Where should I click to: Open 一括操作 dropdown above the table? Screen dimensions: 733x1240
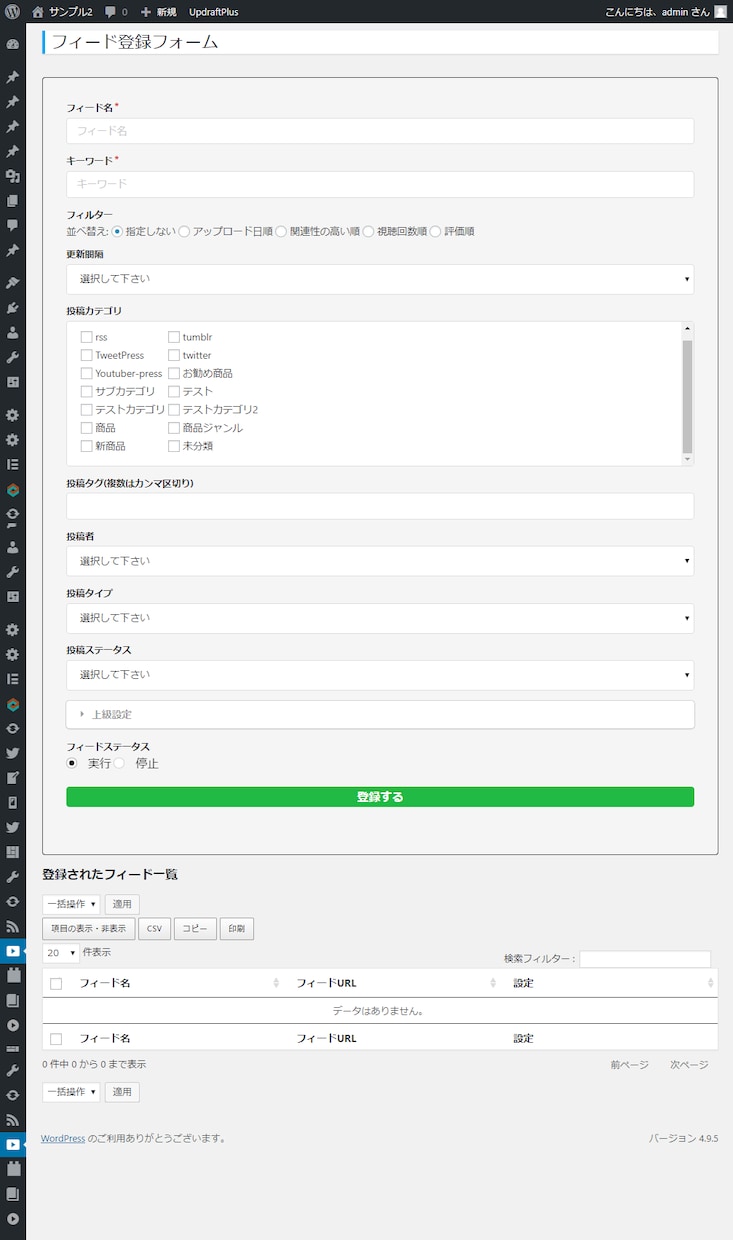(x=71, y=904)
